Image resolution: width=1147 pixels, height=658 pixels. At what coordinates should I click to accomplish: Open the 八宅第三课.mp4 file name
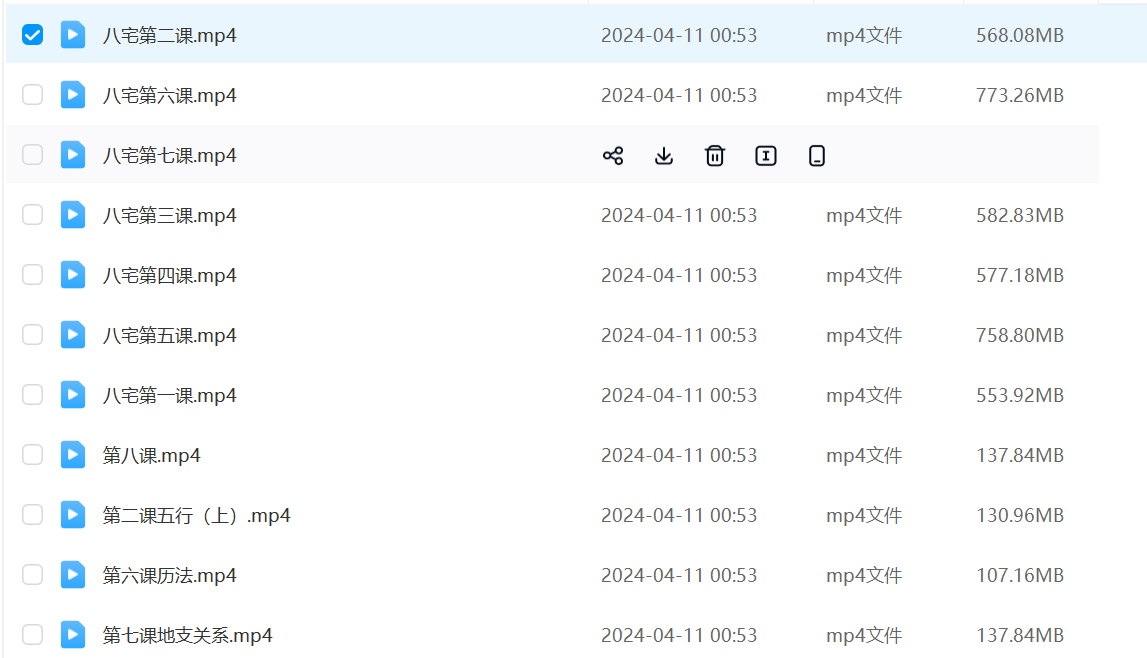(x=170, y=216)
